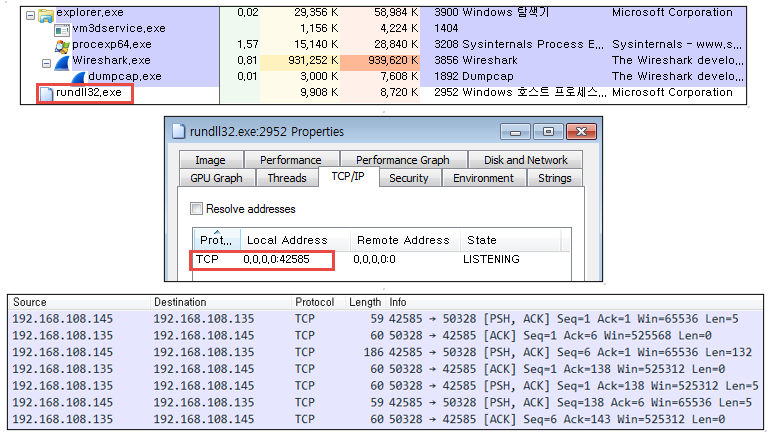Screen dimensions: 768x434
Task: Click the LISTENING state cell
Action: 491,259
